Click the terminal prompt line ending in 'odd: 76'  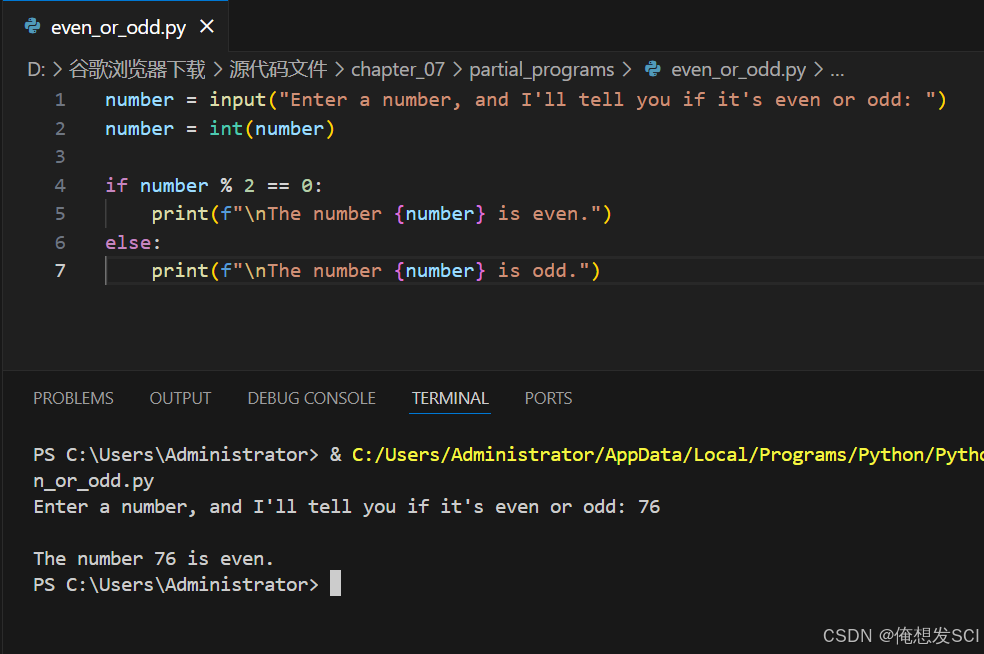click(x=346, y=507)
